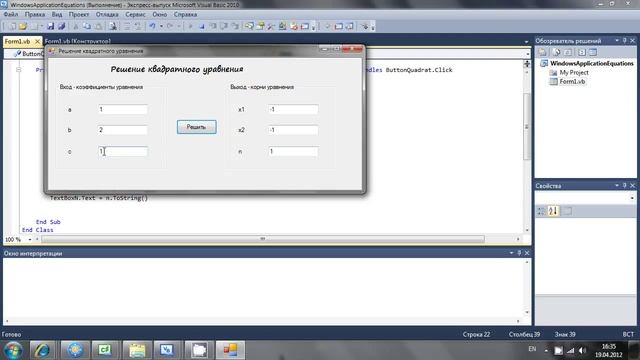
Task: Click the Undo arrow icon
Action: (x=152, y=27)
